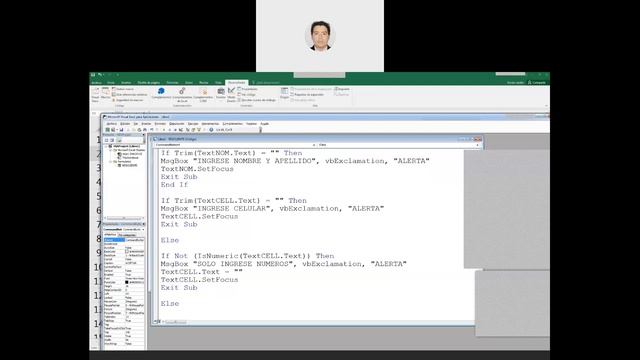The height and width of the screenshot is (360, 640).
Task: Select the (Name) property row
Action: 124,240
